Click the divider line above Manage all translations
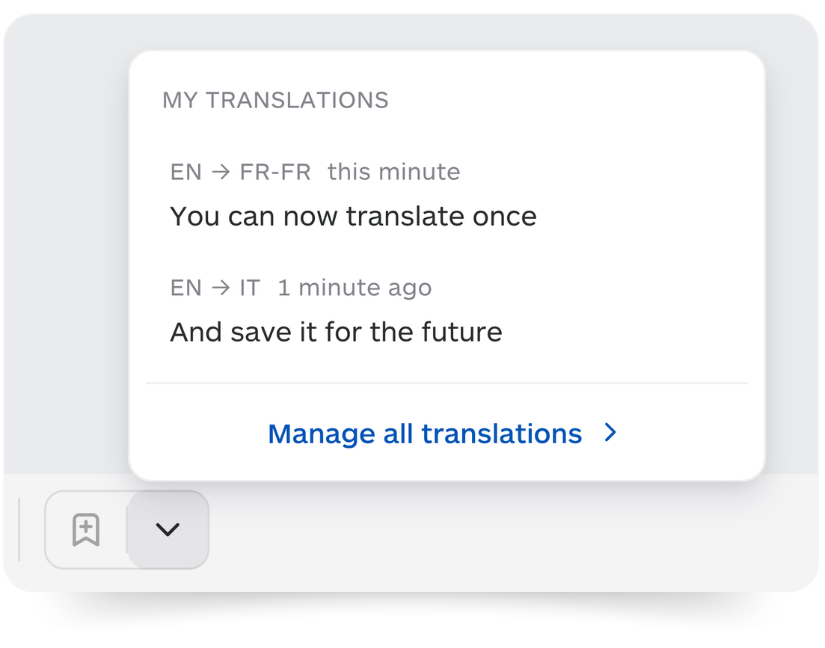 (447, 383)
